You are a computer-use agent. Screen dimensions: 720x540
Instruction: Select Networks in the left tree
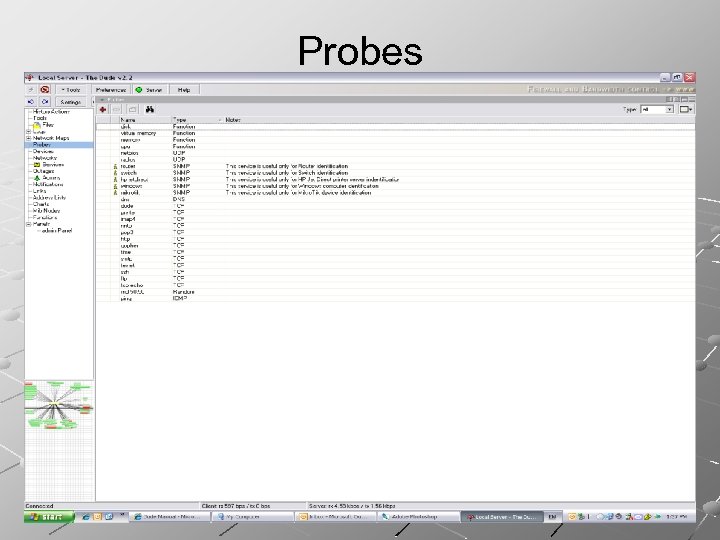(x=45, y=158)
